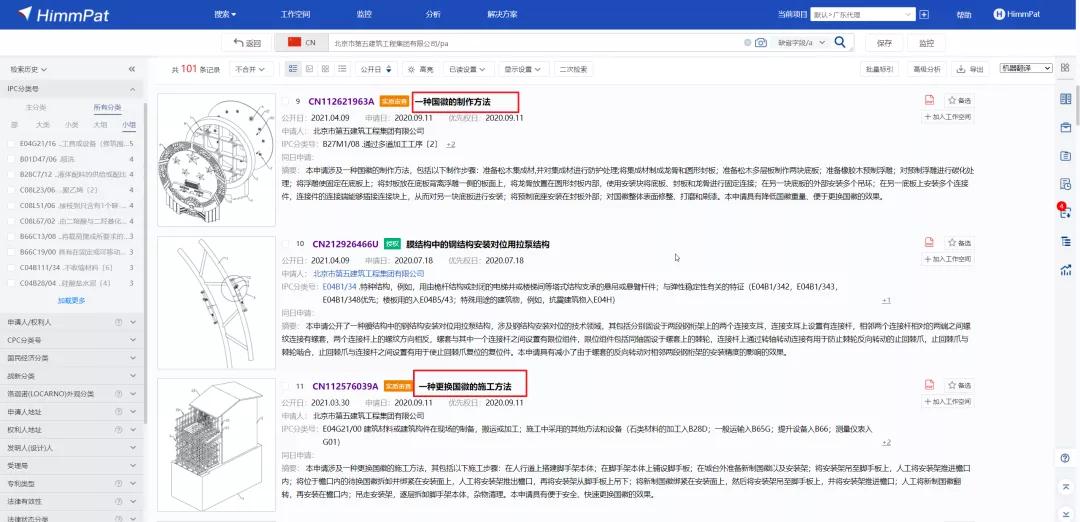Open the 分析 menu in the top bar

433,14
